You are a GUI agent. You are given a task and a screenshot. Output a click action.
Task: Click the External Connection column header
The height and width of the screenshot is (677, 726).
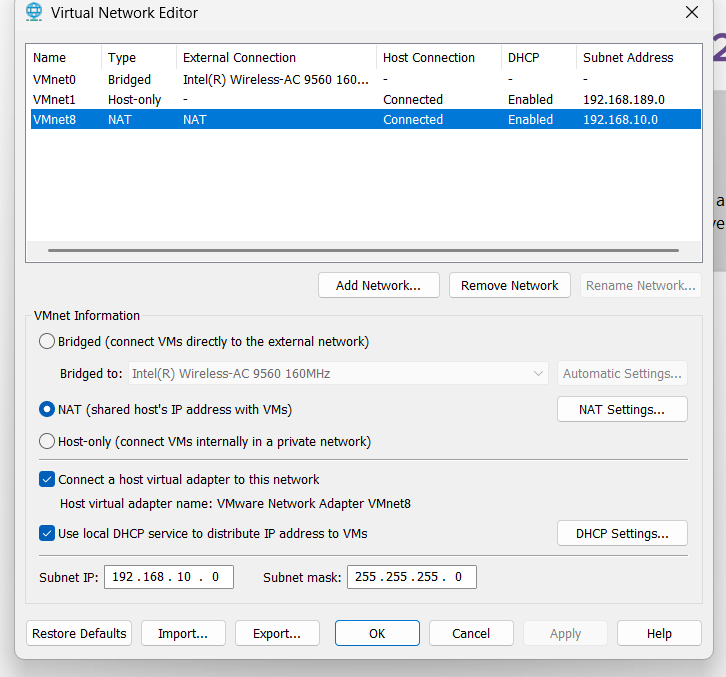[x=239, y=58]
